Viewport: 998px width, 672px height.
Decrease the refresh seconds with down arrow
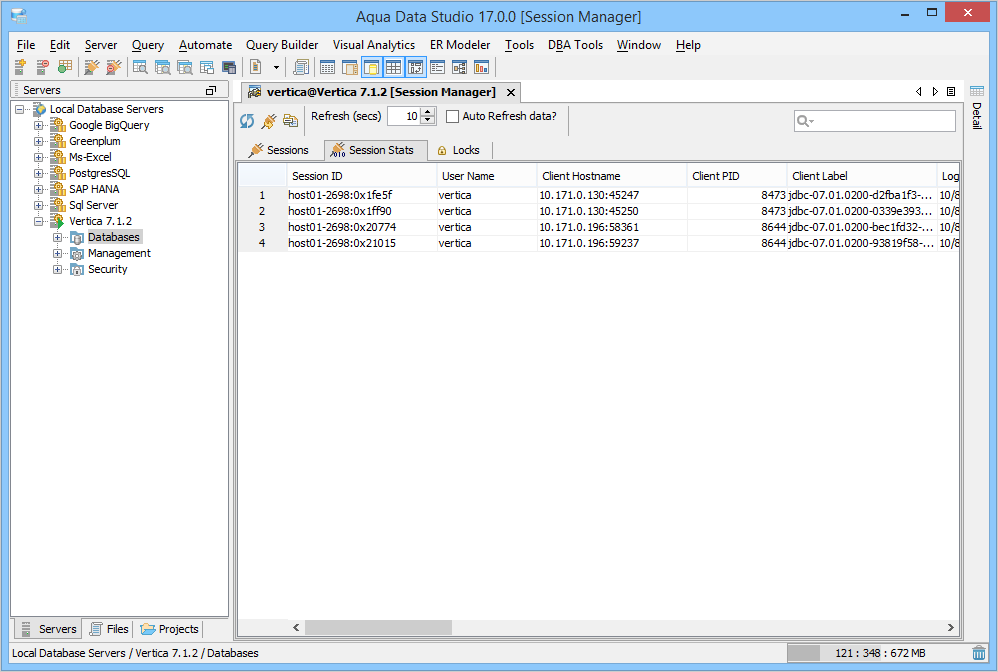tap(428, 120)
